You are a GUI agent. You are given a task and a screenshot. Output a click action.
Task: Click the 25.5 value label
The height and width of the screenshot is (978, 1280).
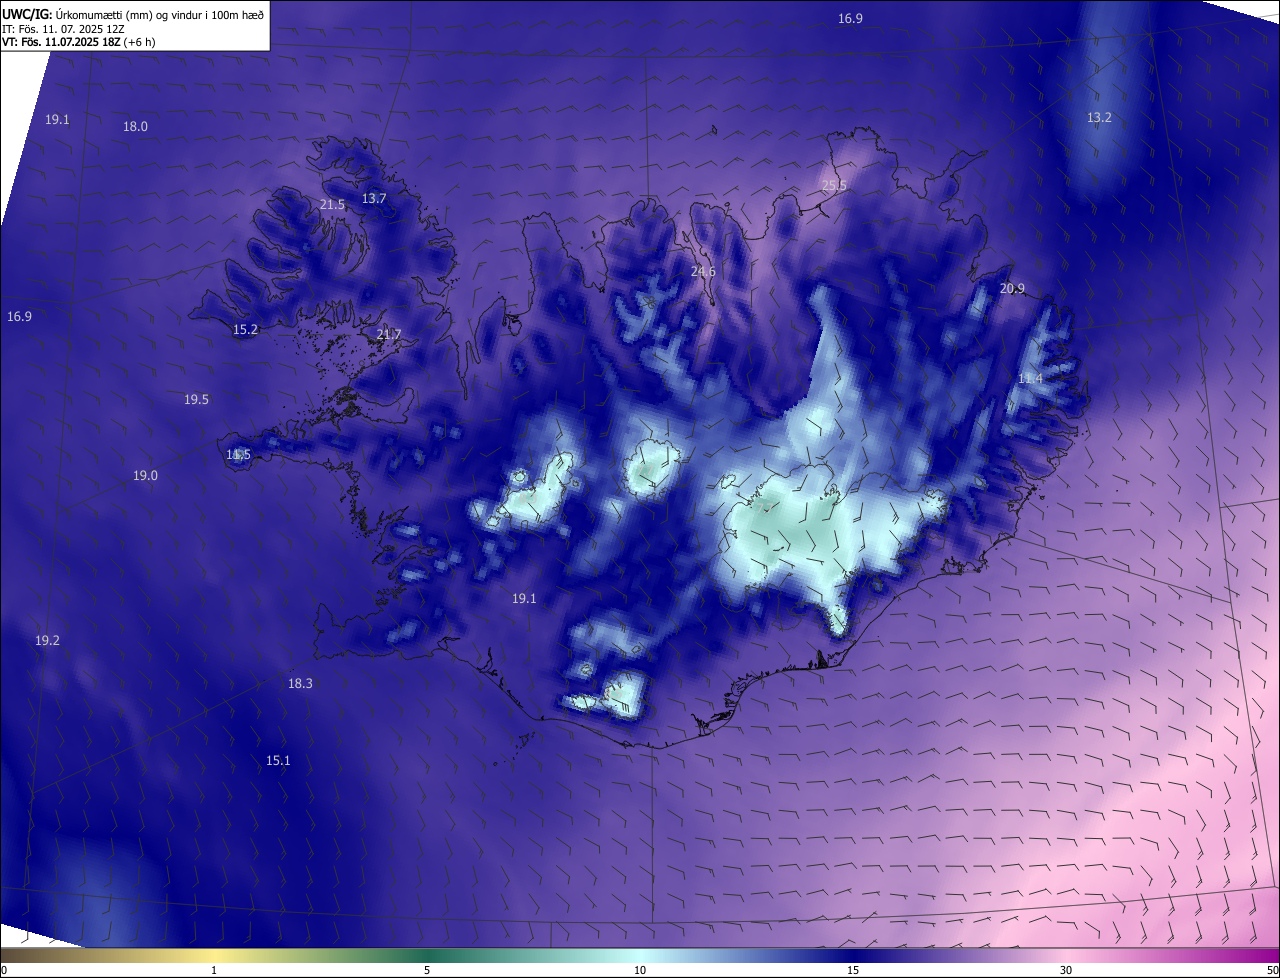tap(834, 186)
